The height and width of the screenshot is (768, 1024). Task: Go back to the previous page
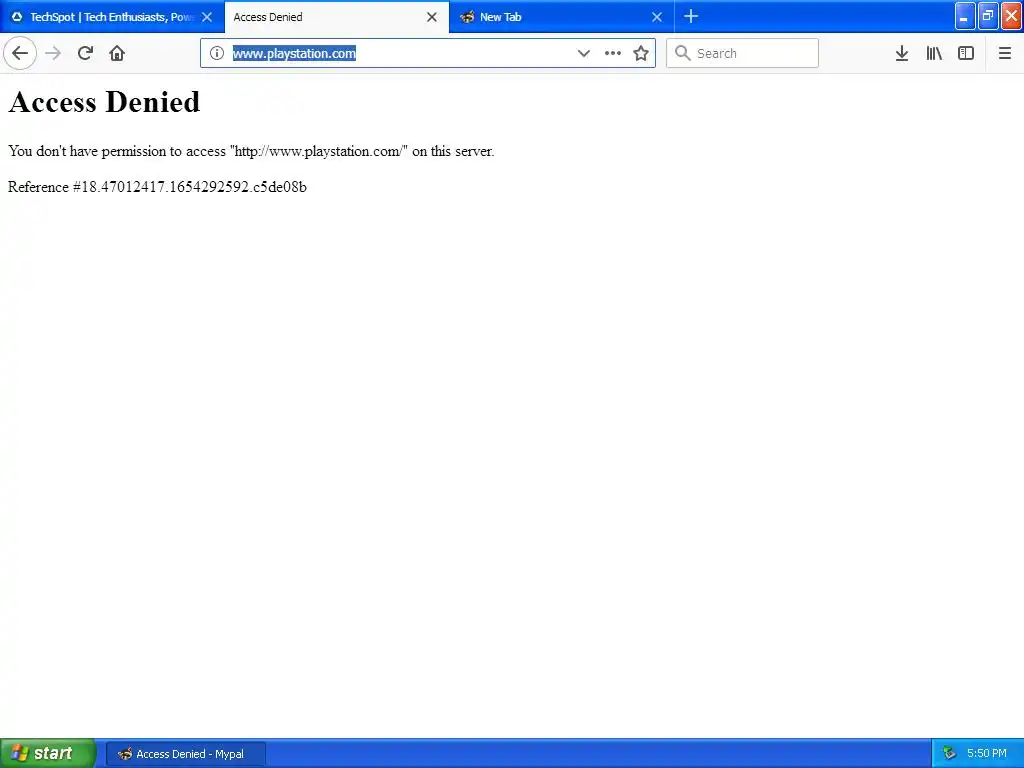[x=20, y=53]
